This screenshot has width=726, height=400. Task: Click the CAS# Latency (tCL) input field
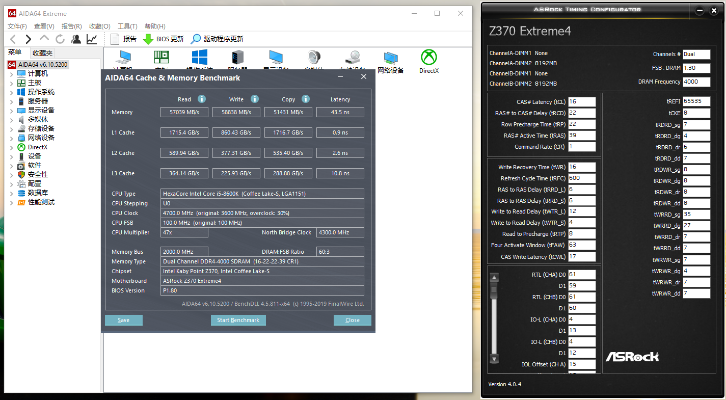coord(583,102)
